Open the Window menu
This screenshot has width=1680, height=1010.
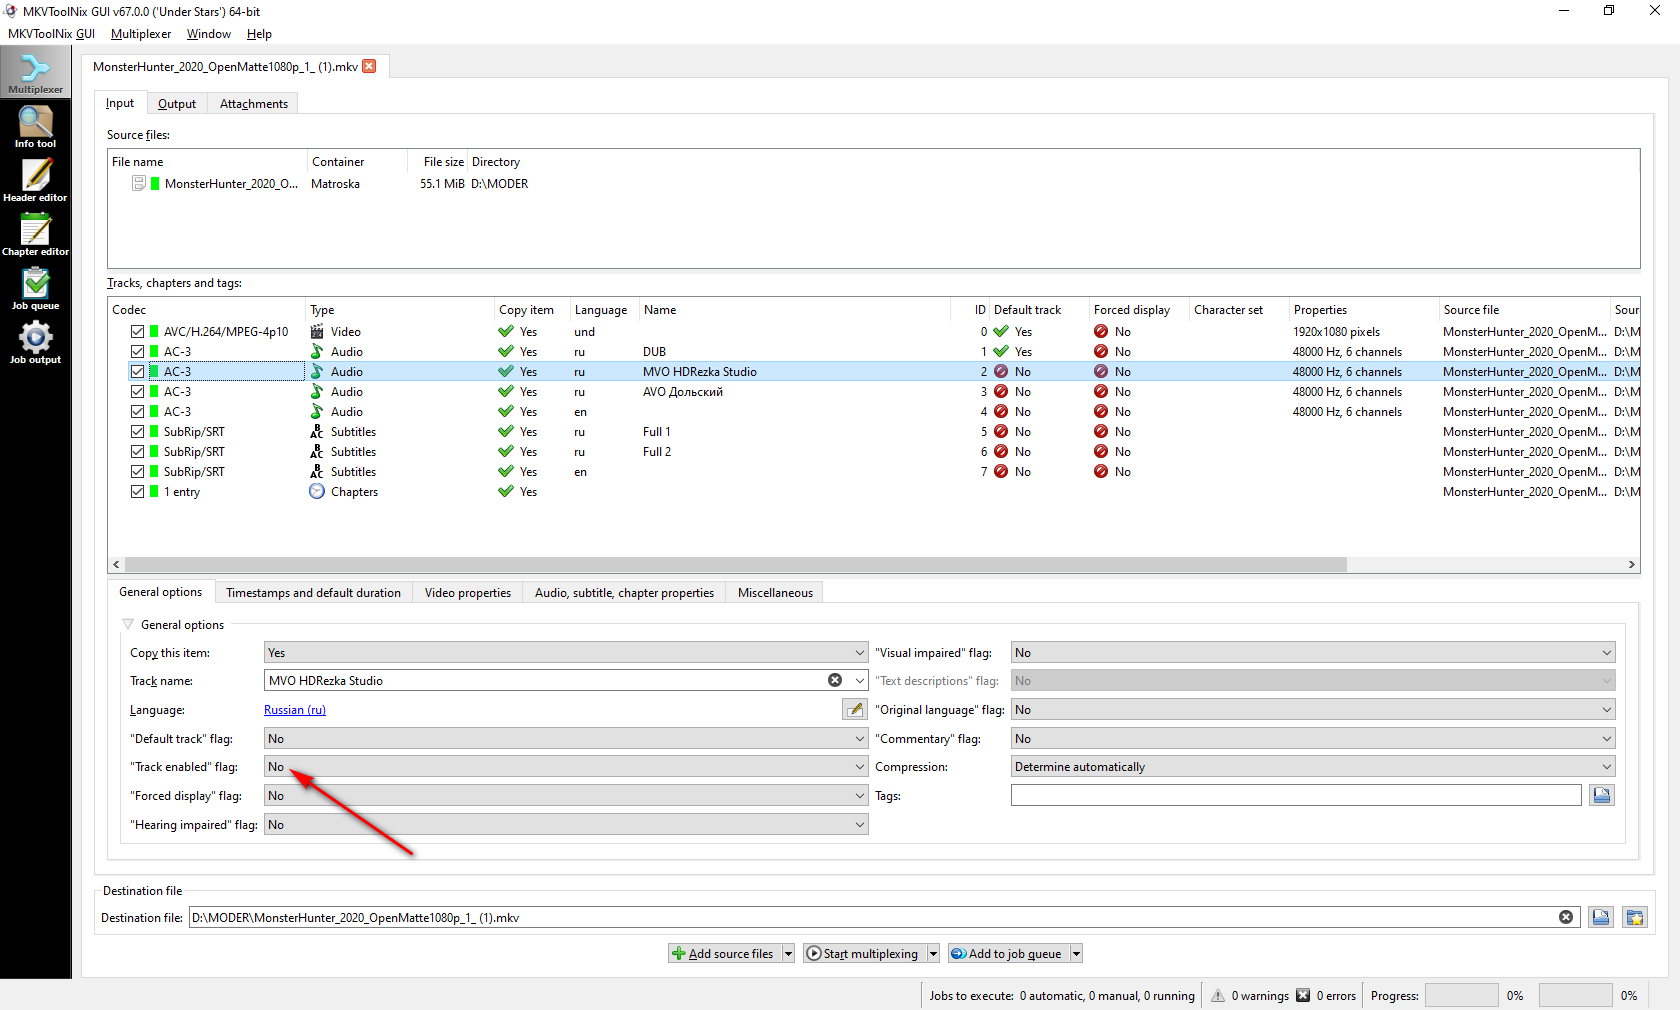coord(208,33)
